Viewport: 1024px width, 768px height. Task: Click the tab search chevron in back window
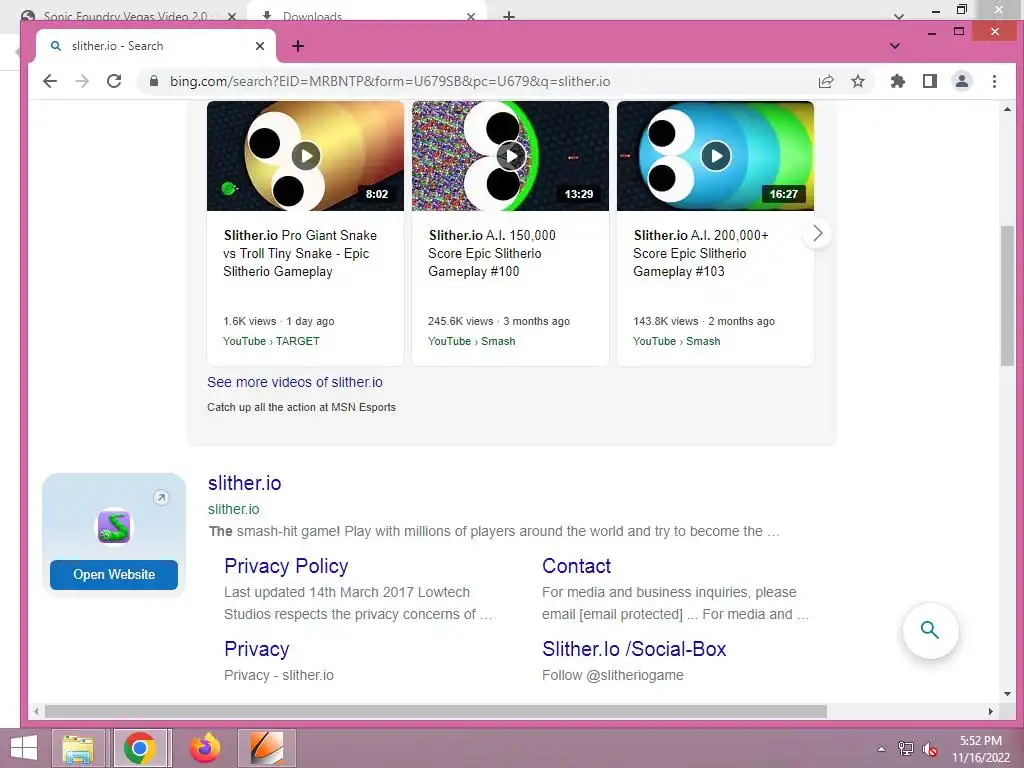click(899, 16)
